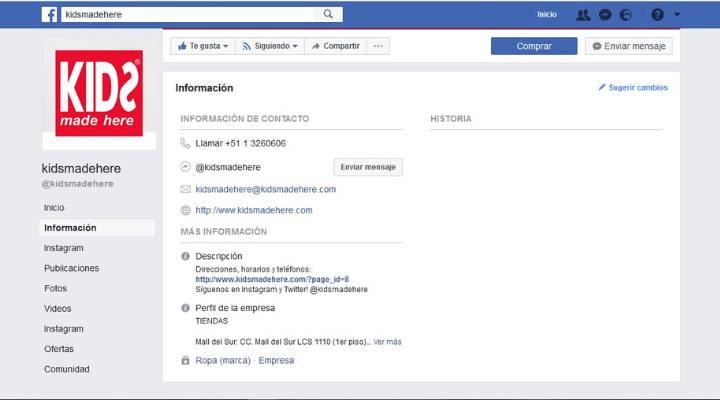Viewport: 720px width, 400px height.
Task: Select Ofertas in the page sidebar
Action: pos(59,349)
